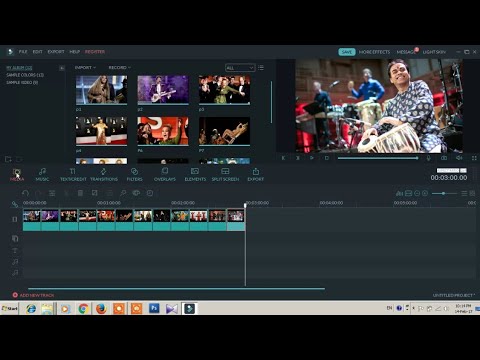480x360 pixels.
Task: Click the Undo arrow above the timeline
Action: click(x=25, y=193)
